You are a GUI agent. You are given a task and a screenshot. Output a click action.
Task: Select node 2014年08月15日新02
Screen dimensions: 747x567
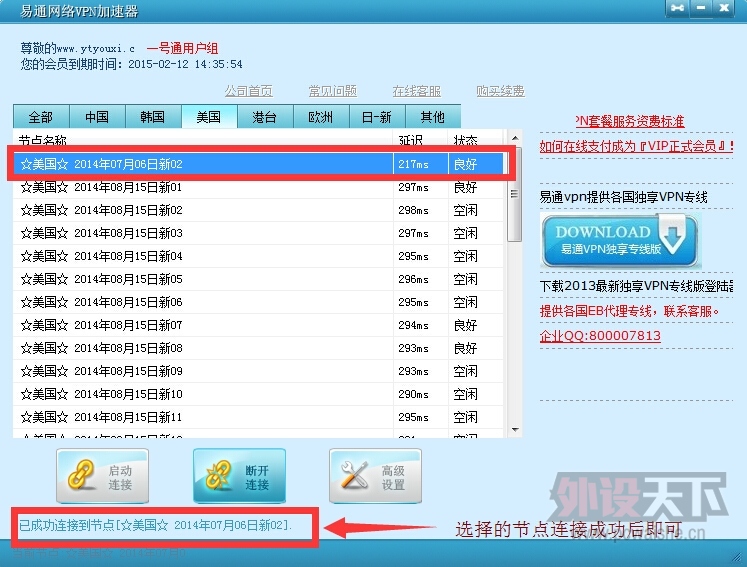258,210
